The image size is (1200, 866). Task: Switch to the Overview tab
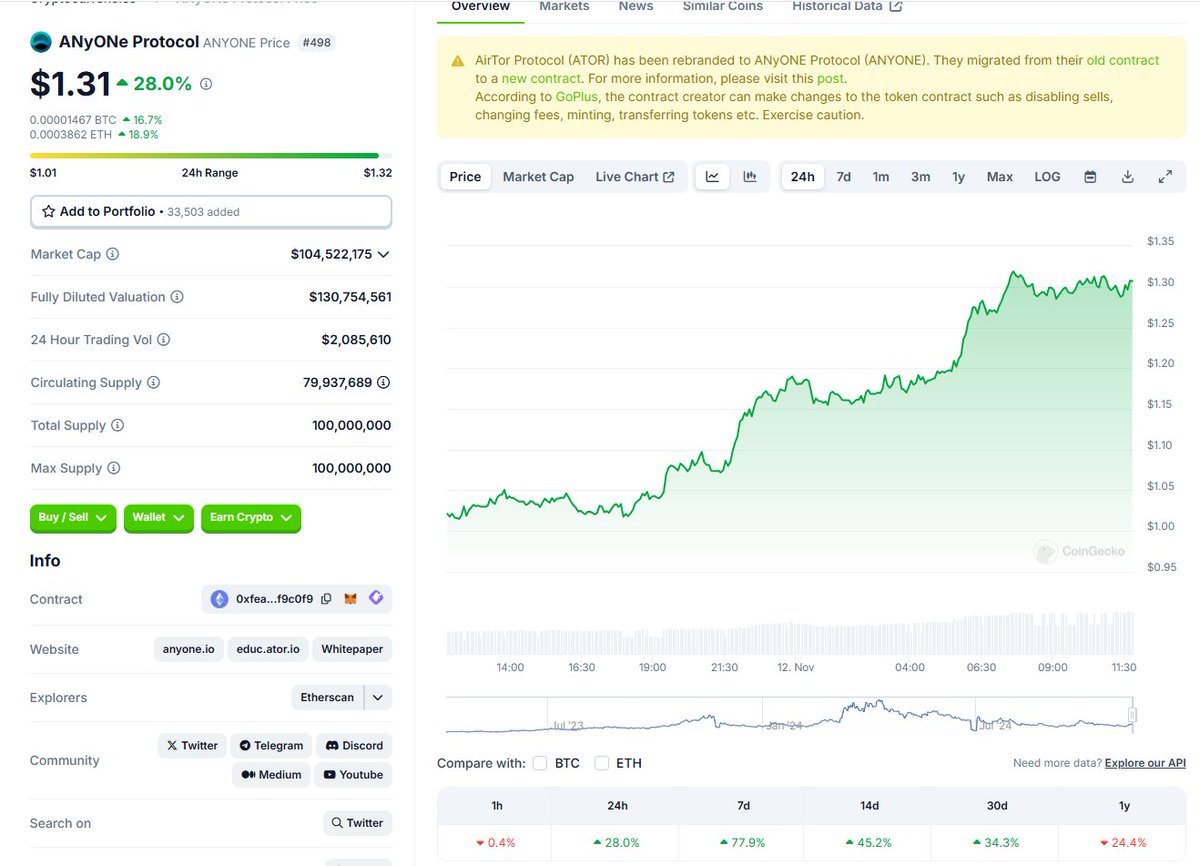click(x=481, y=7)
